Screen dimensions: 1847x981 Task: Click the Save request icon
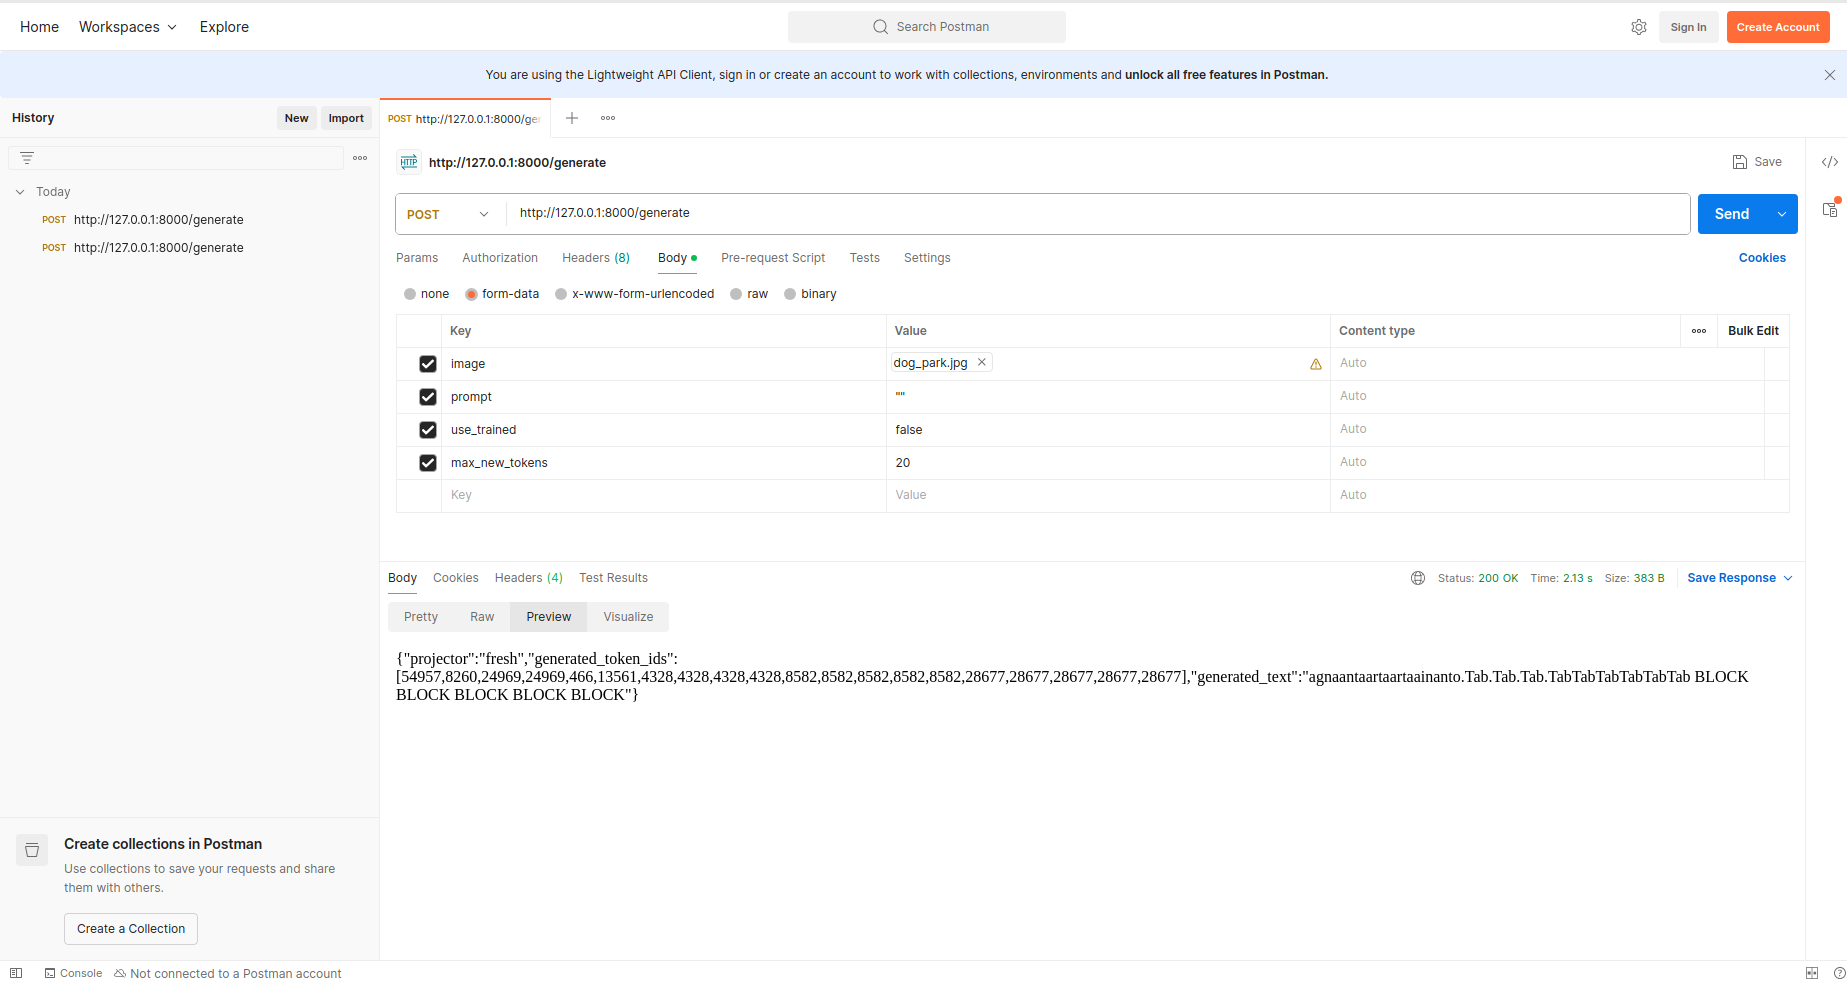pyautogui.click(x=1740, y=162)
